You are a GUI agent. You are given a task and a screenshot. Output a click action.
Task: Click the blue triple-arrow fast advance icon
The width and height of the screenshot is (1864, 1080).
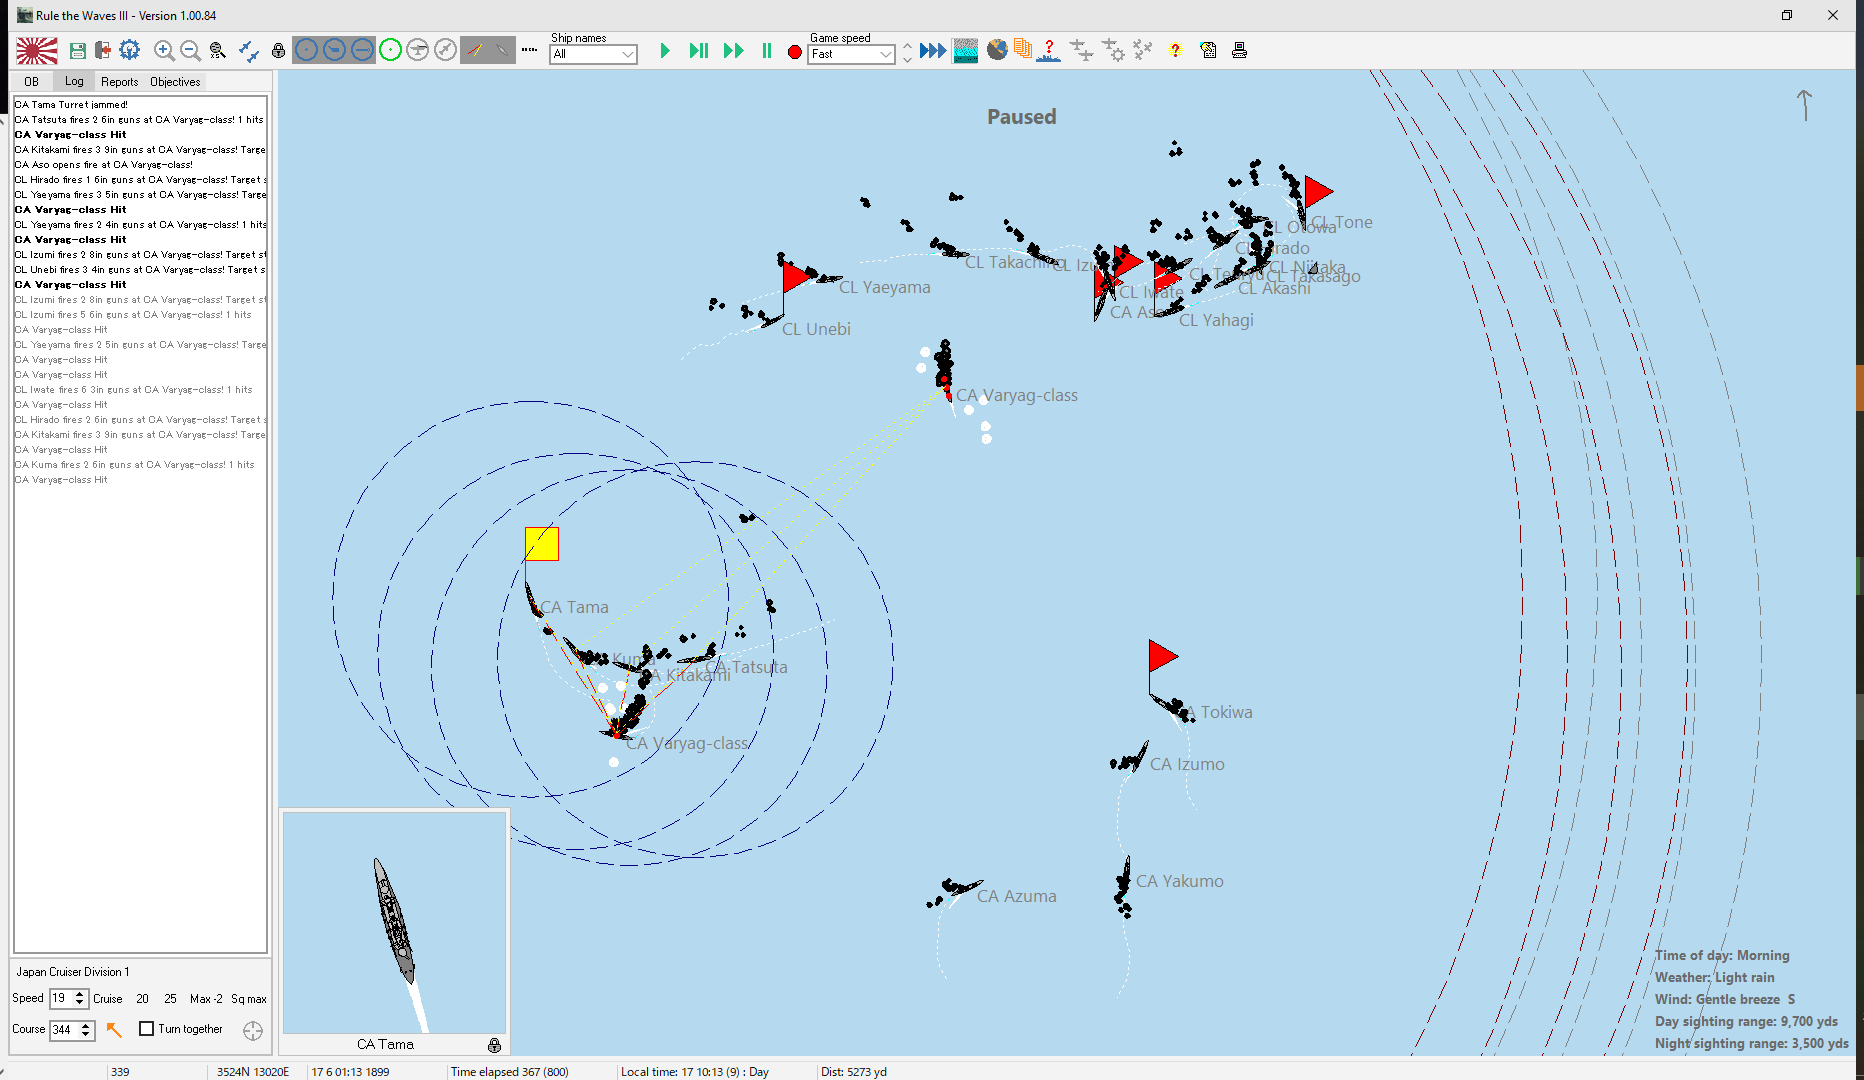point(932,51)
